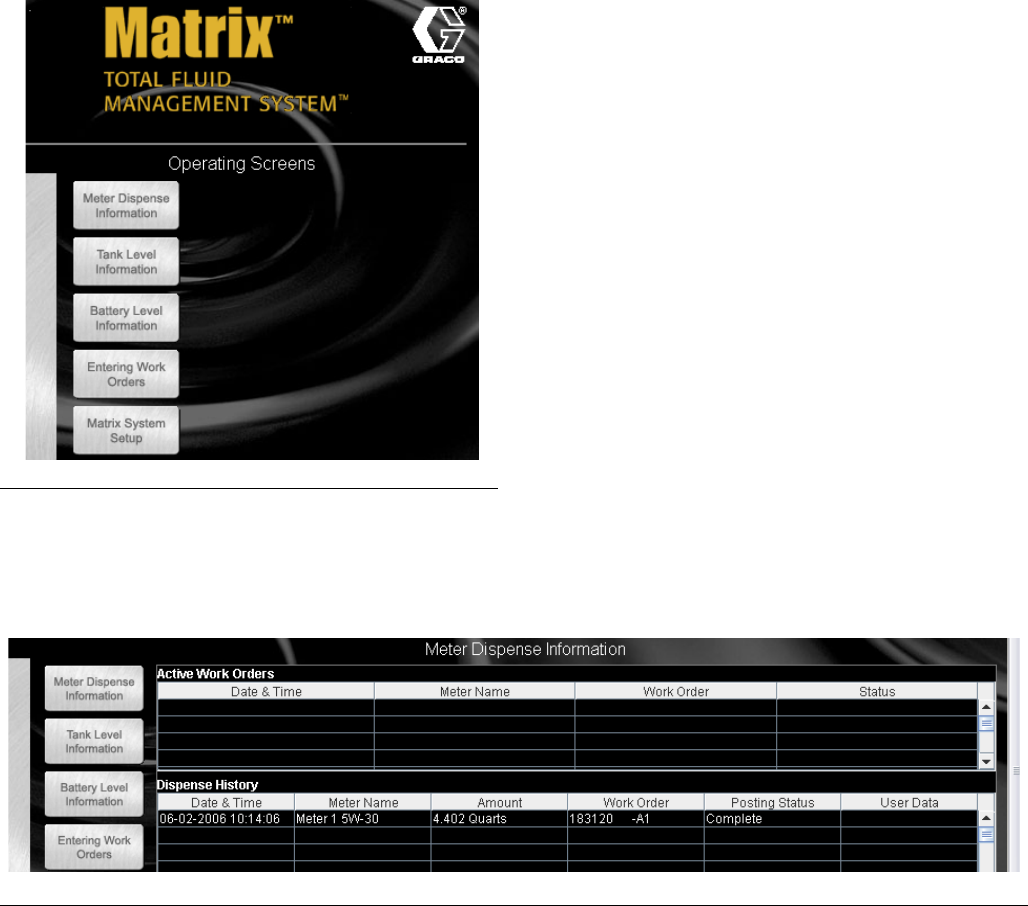Click the Status column header
The image size is (1028, 906).
[x=877, y=691]
